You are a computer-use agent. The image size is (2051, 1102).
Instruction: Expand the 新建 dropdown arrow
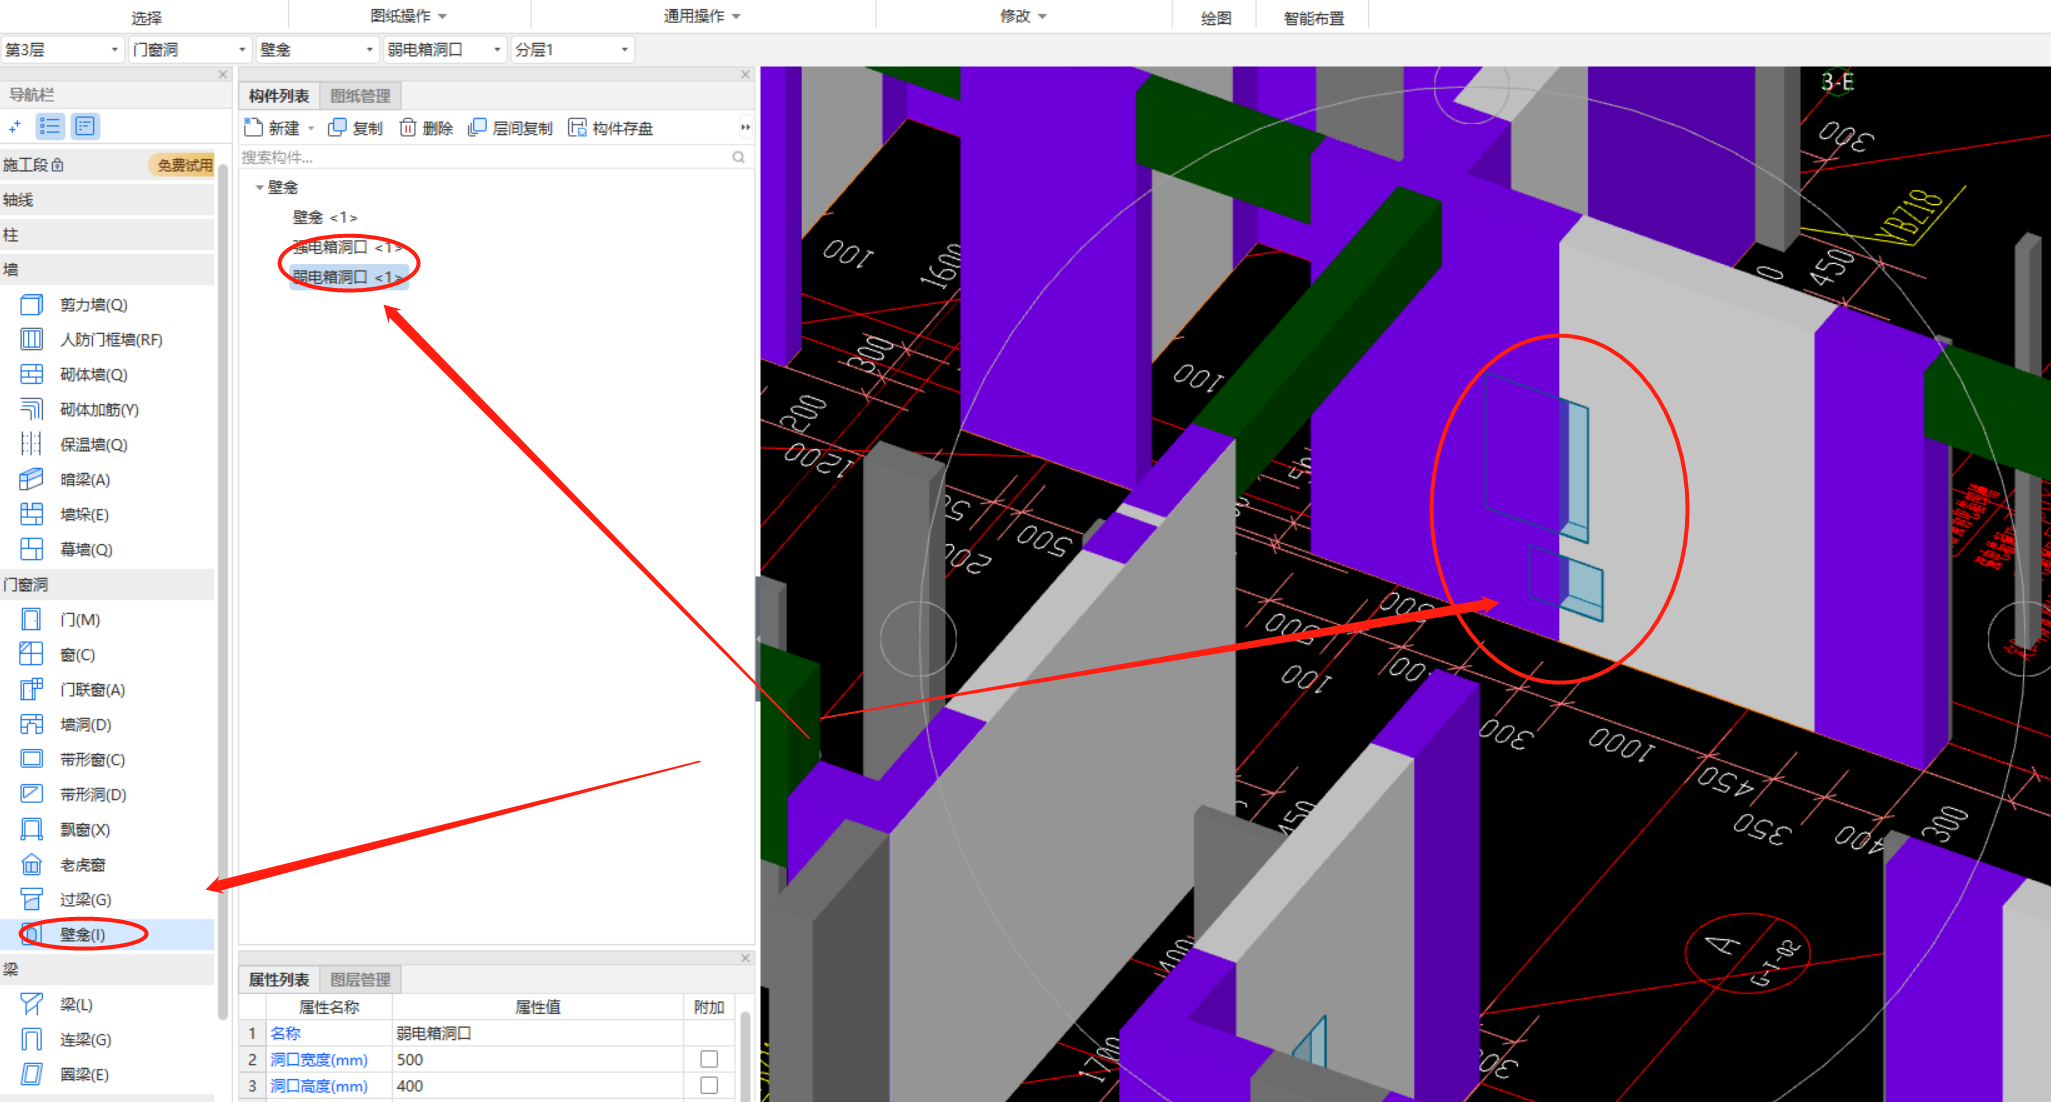(x=311, y=129)
